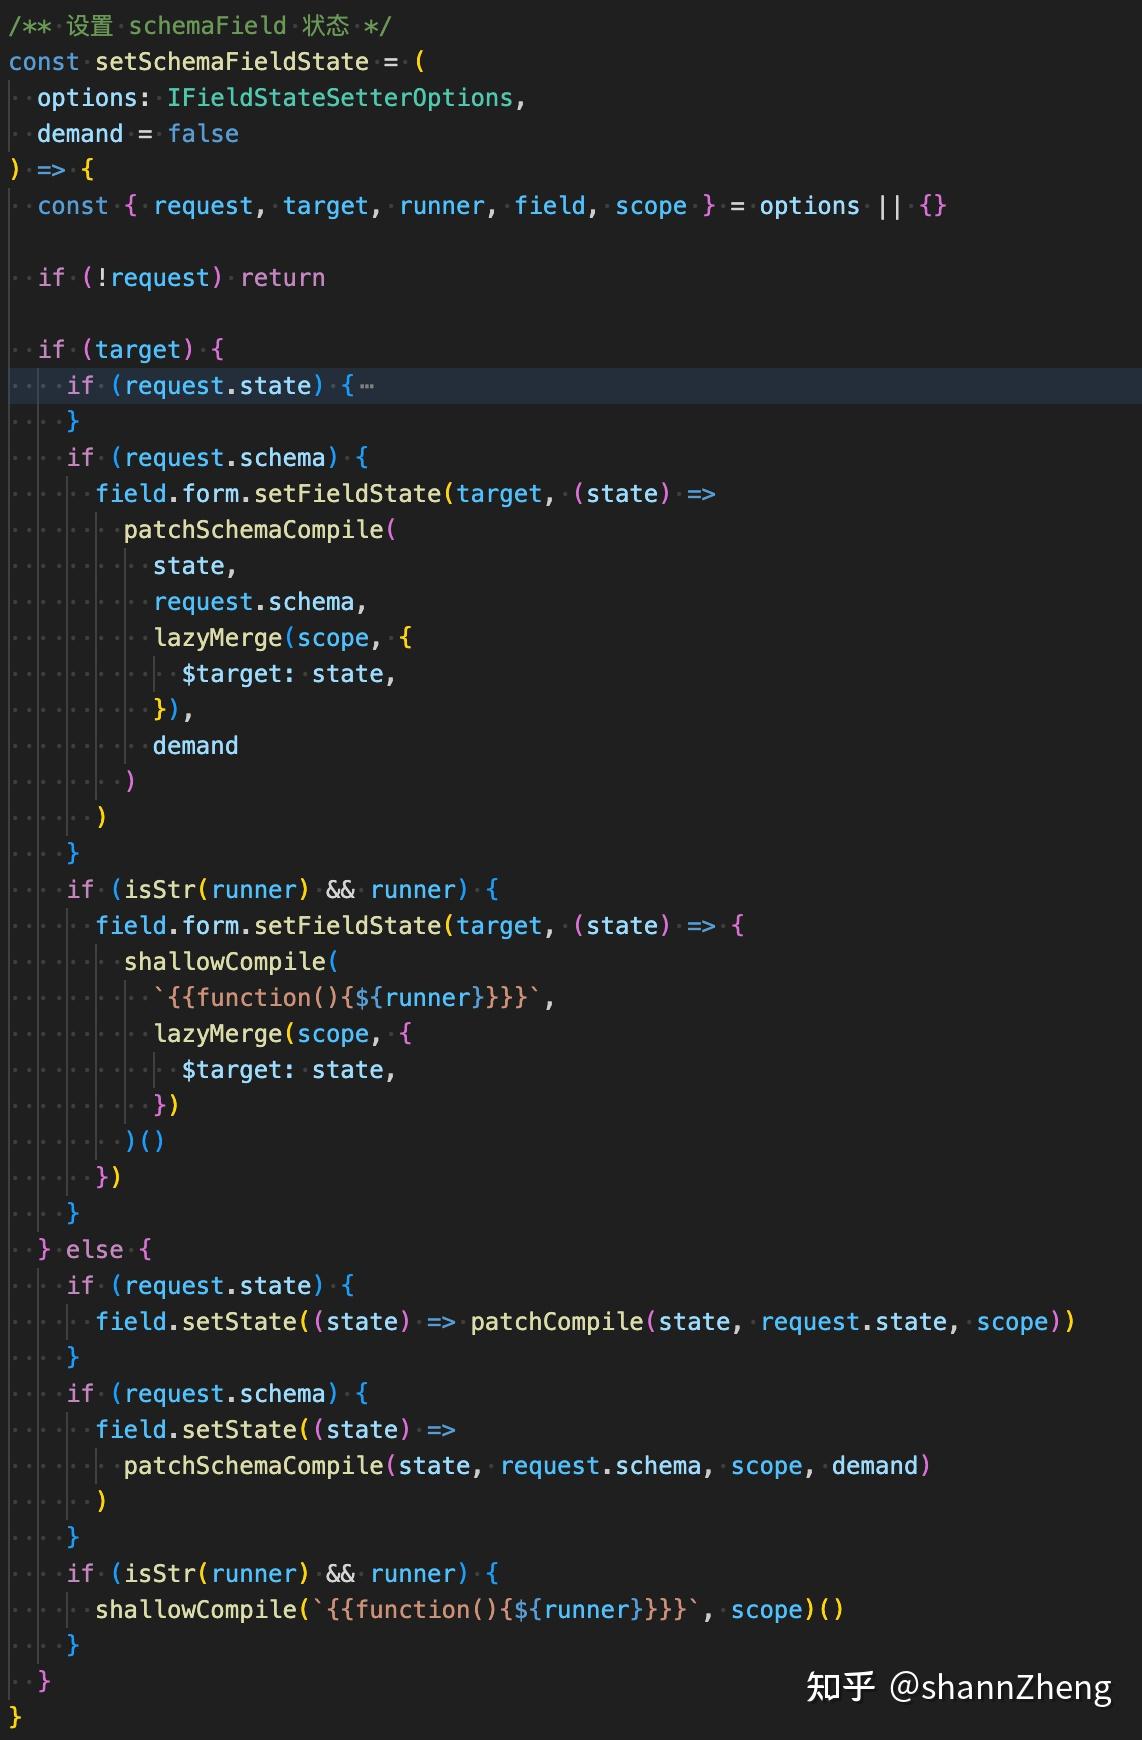The height and width of the screenshot is (1740, 1142).
Task: Click 'patchCompile(state, request.state, scope)' call
Action: pos(765,1322)
